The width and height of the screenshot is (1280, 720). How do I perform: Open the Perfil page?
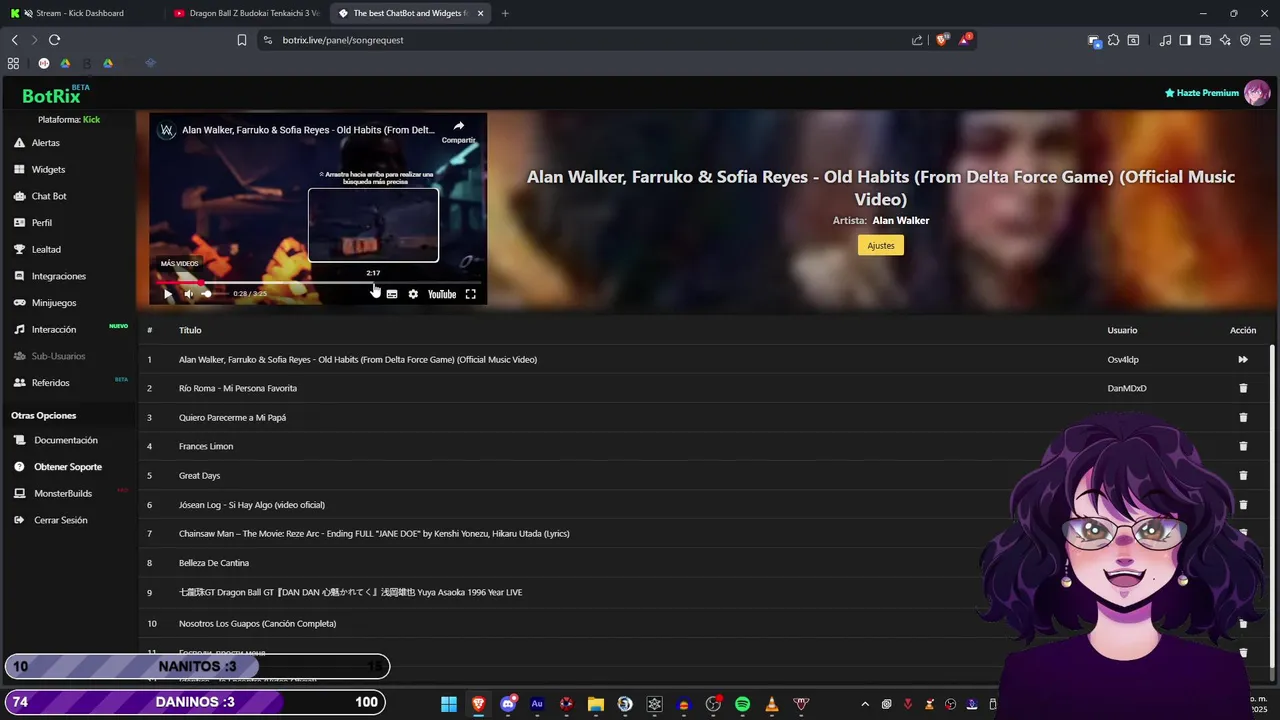click(x=41, y=223)
